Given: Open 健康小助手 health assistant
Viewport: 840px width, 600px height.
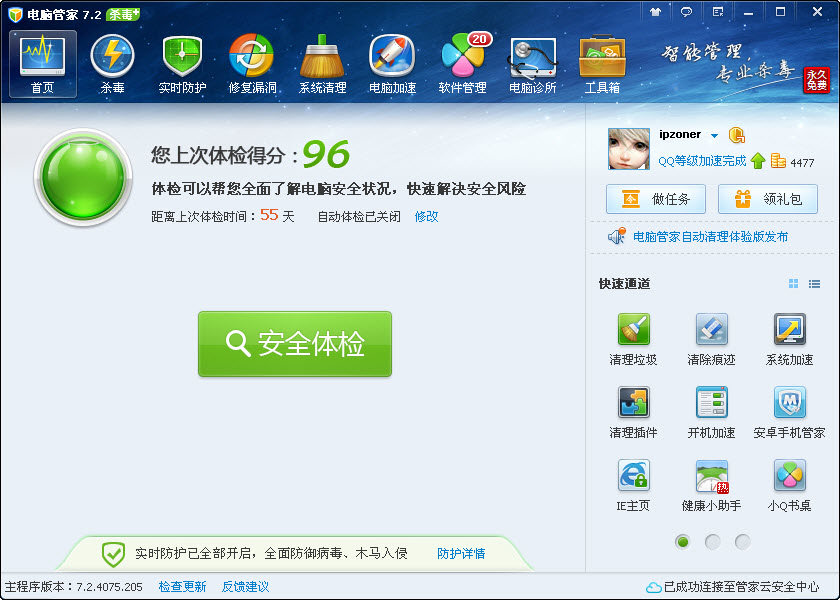Looking at the screenshot, I should (711, 485).
